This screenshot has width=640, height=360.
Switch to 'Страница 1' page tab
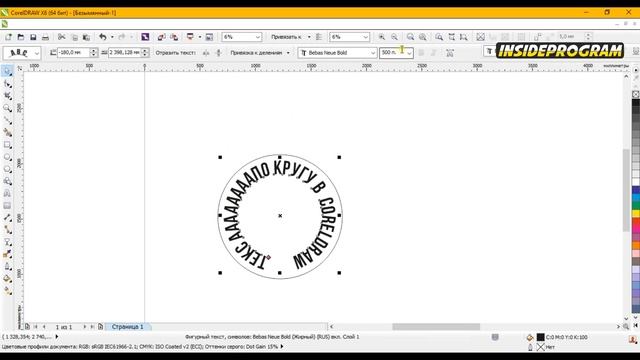[x=128, y=327]
